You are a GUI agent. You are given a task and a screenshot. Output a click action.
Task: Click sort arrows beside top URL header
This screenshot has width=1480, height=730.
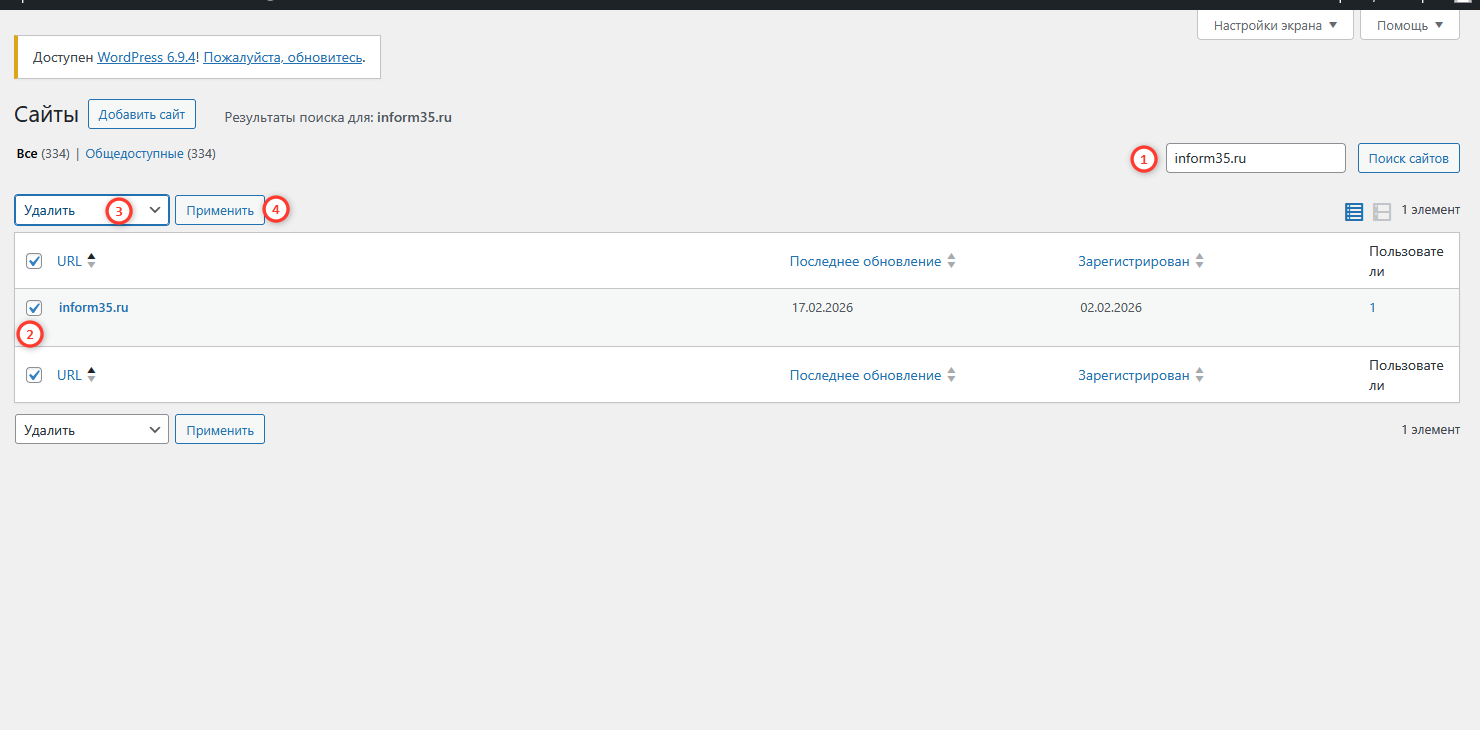[x=92, y=261]
